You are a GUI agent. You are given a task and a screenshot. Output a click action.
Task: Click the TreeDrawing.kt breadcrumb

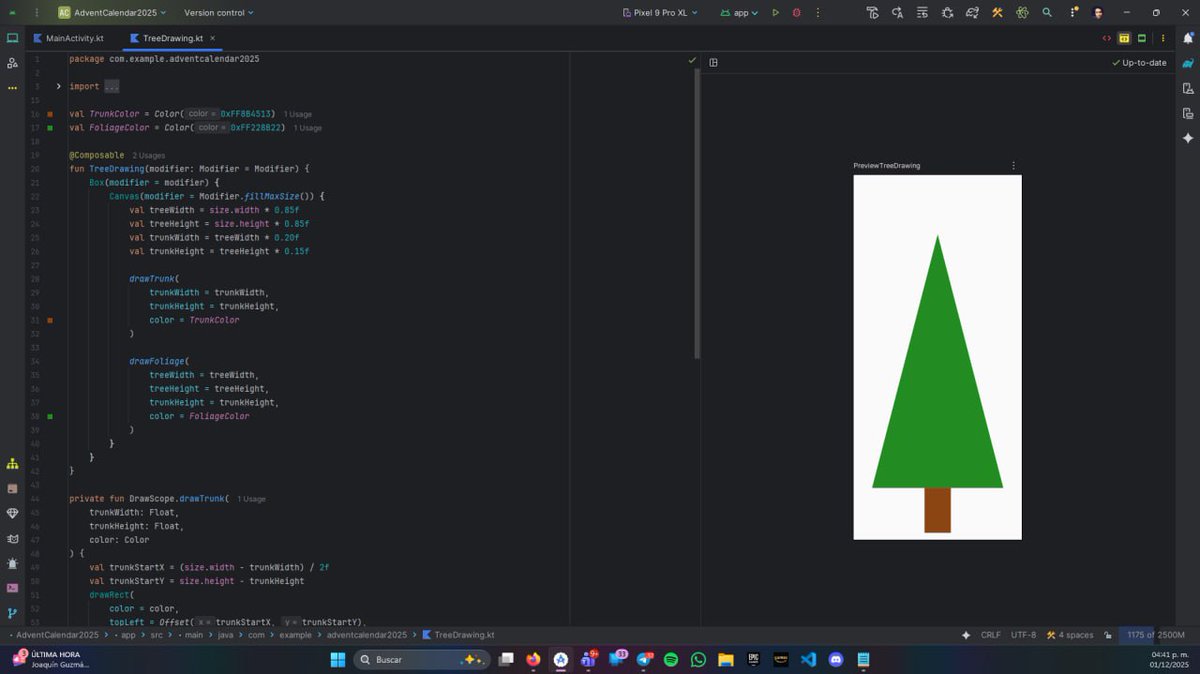pyautogui.click(x=458, y=635)
